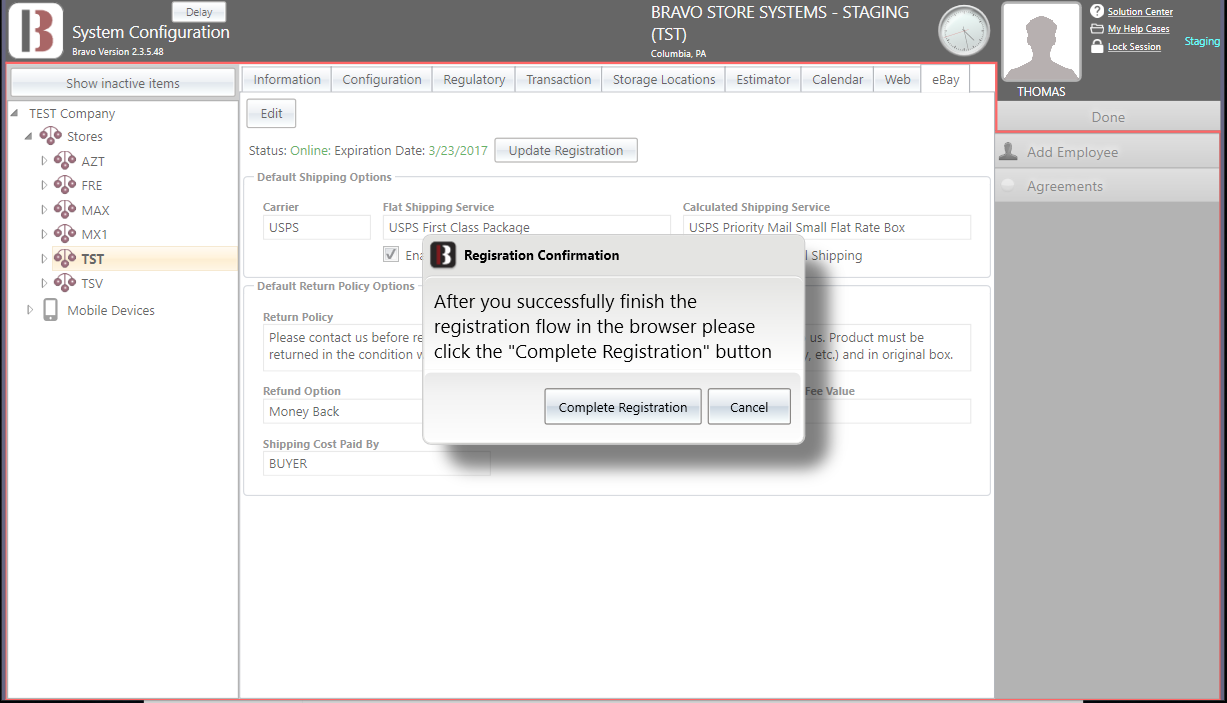Click Show inactive items button
The image size is (1227, 703).
pyautogui.click(x=123, y=83)
